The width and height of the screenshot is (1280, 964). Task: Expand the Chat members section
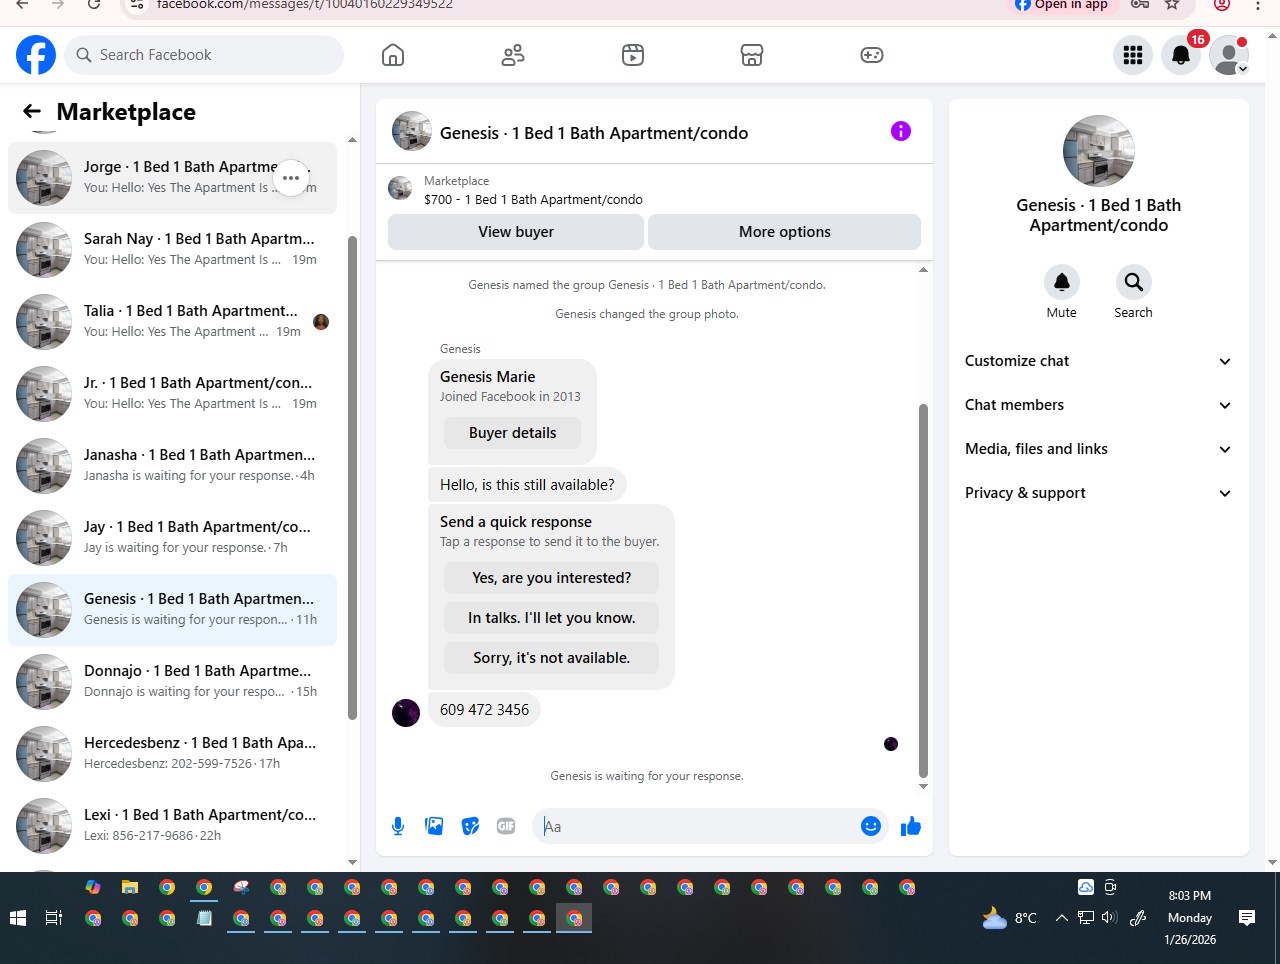click(x=1098, y=405)
